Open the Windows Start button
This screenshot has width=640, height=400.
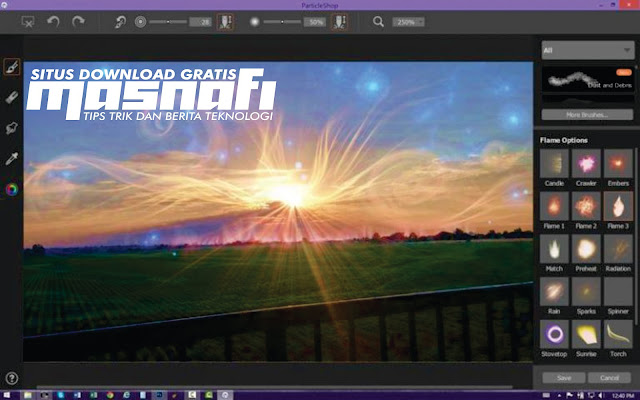[x=5, y=395]
